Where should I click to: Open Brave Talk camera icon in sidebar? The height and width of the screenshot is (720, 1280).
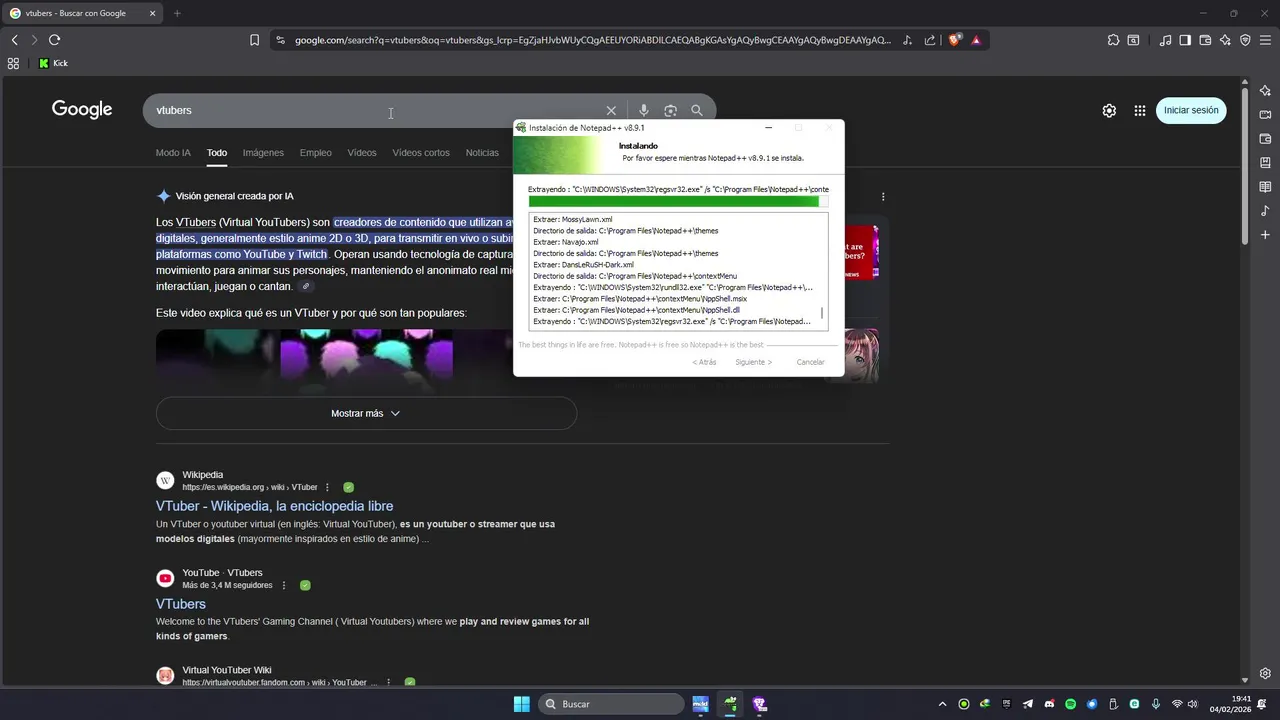[1265, 115]
